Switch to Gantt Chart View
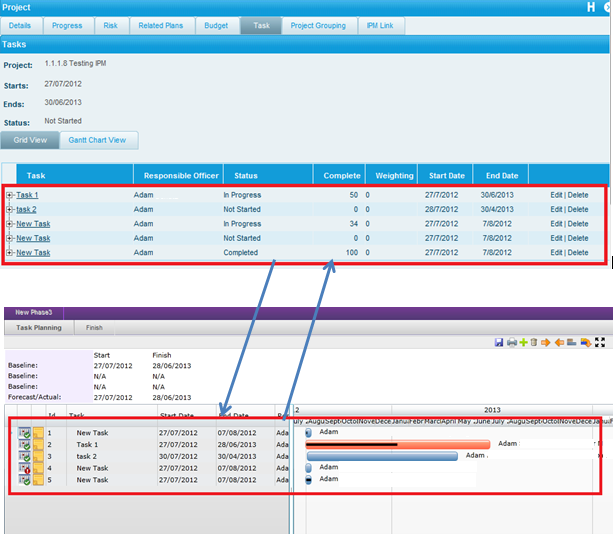 coord(97,140)
